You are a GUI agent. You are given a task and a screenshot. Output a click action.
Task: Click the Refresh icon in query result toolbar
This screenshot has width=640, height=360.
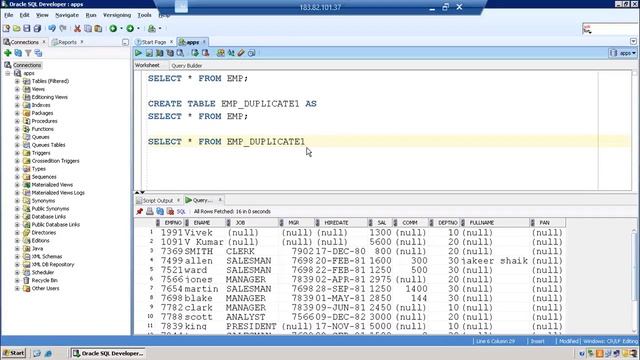click(160, 211)
